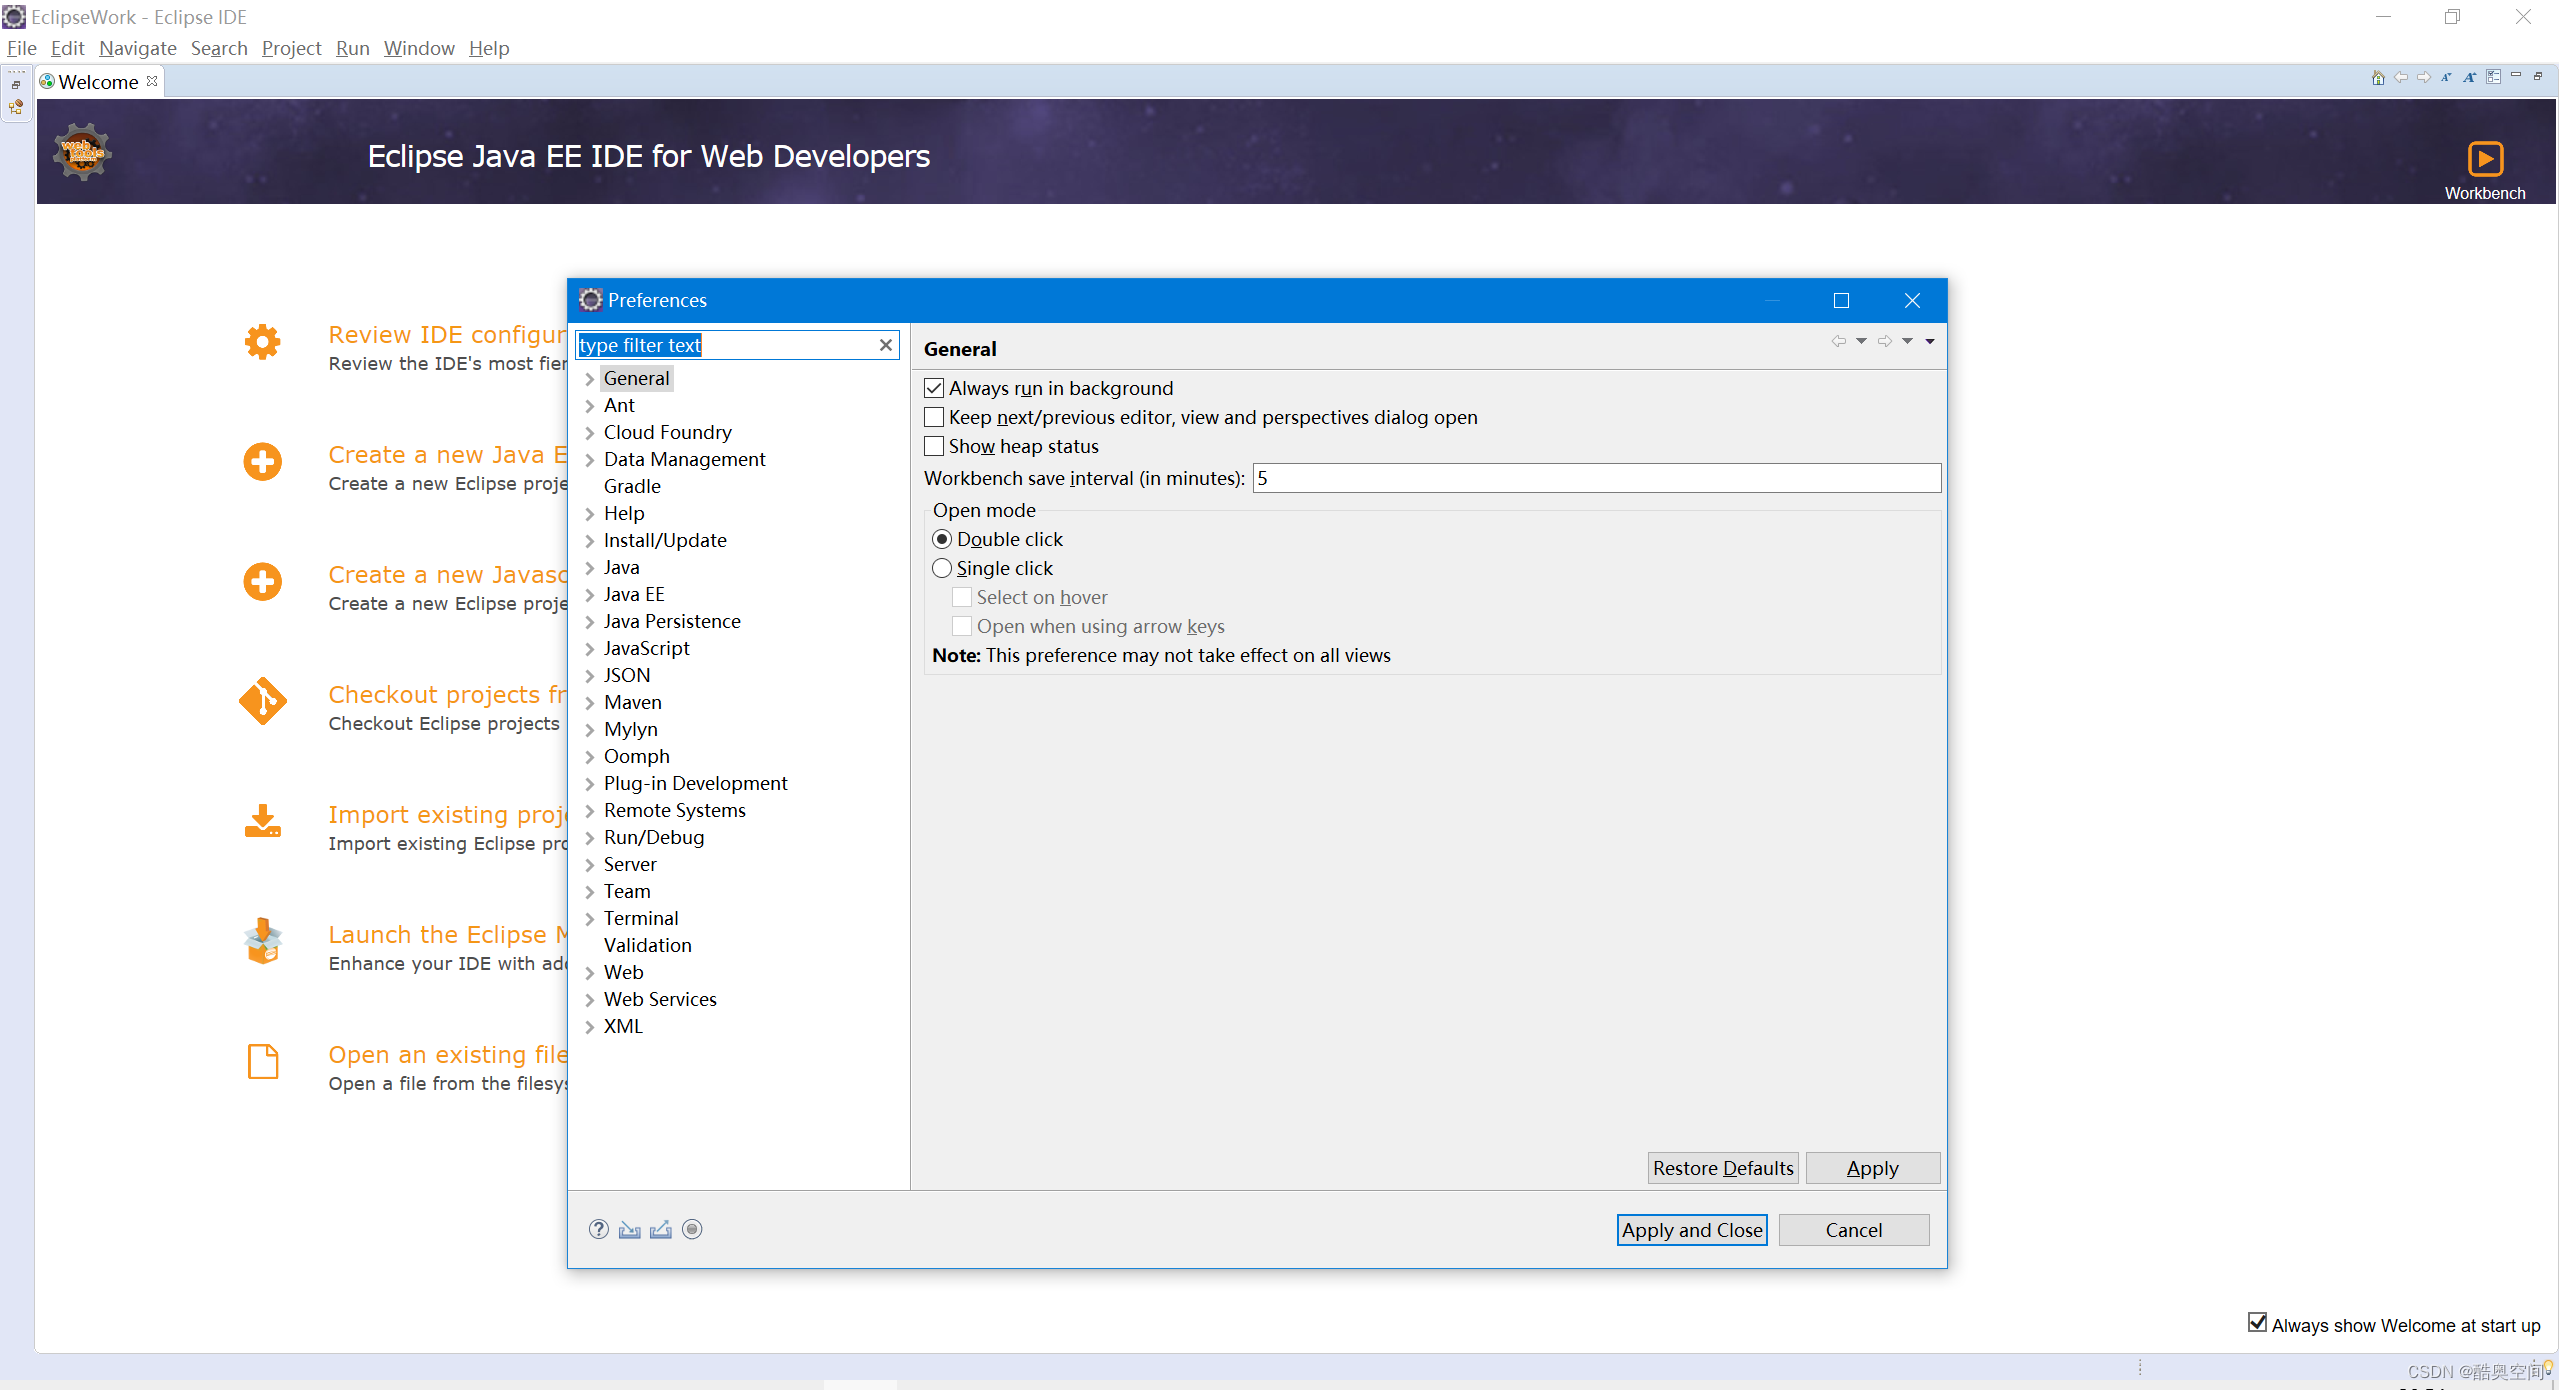The image size is (2559, 1390).
Task: Click the export preferences icon
Action: (x=661, y=1229)
